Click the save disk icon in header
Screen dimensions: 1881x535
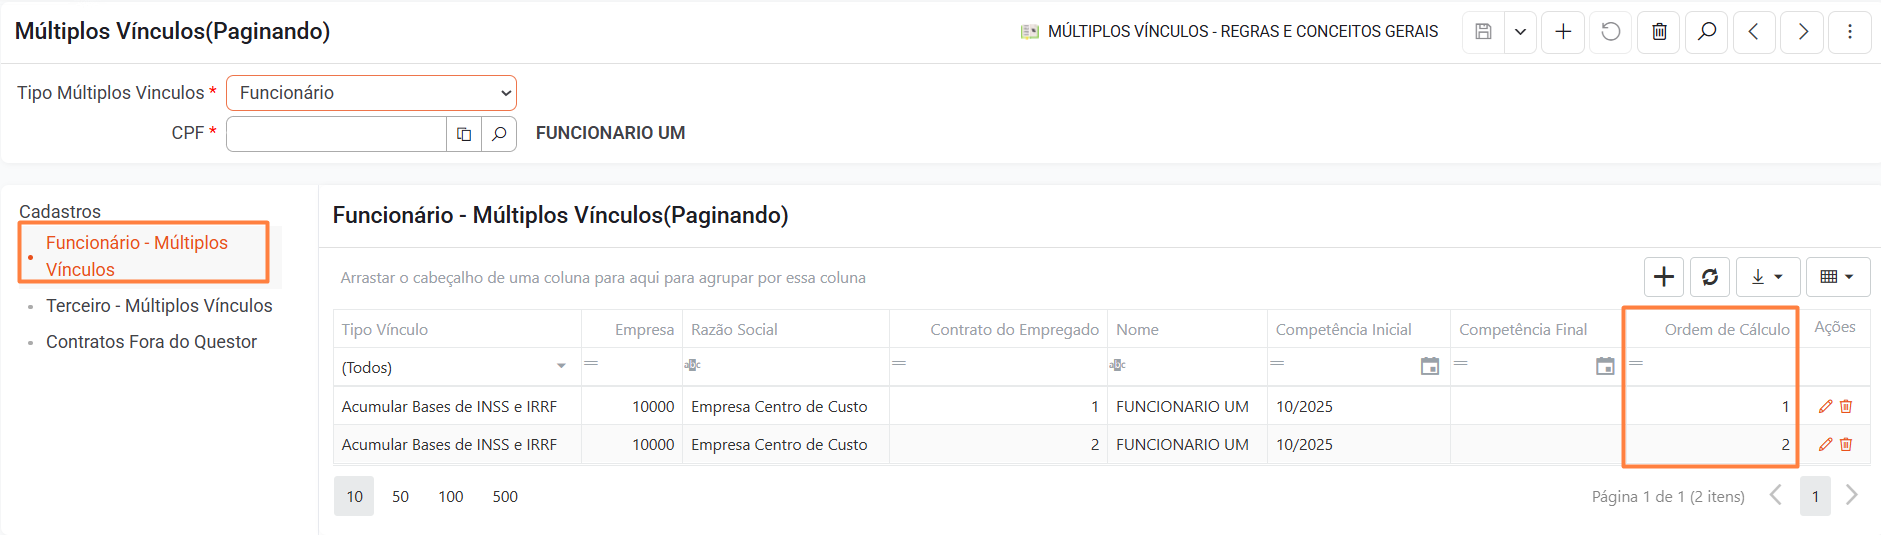tap(1483, 32)
